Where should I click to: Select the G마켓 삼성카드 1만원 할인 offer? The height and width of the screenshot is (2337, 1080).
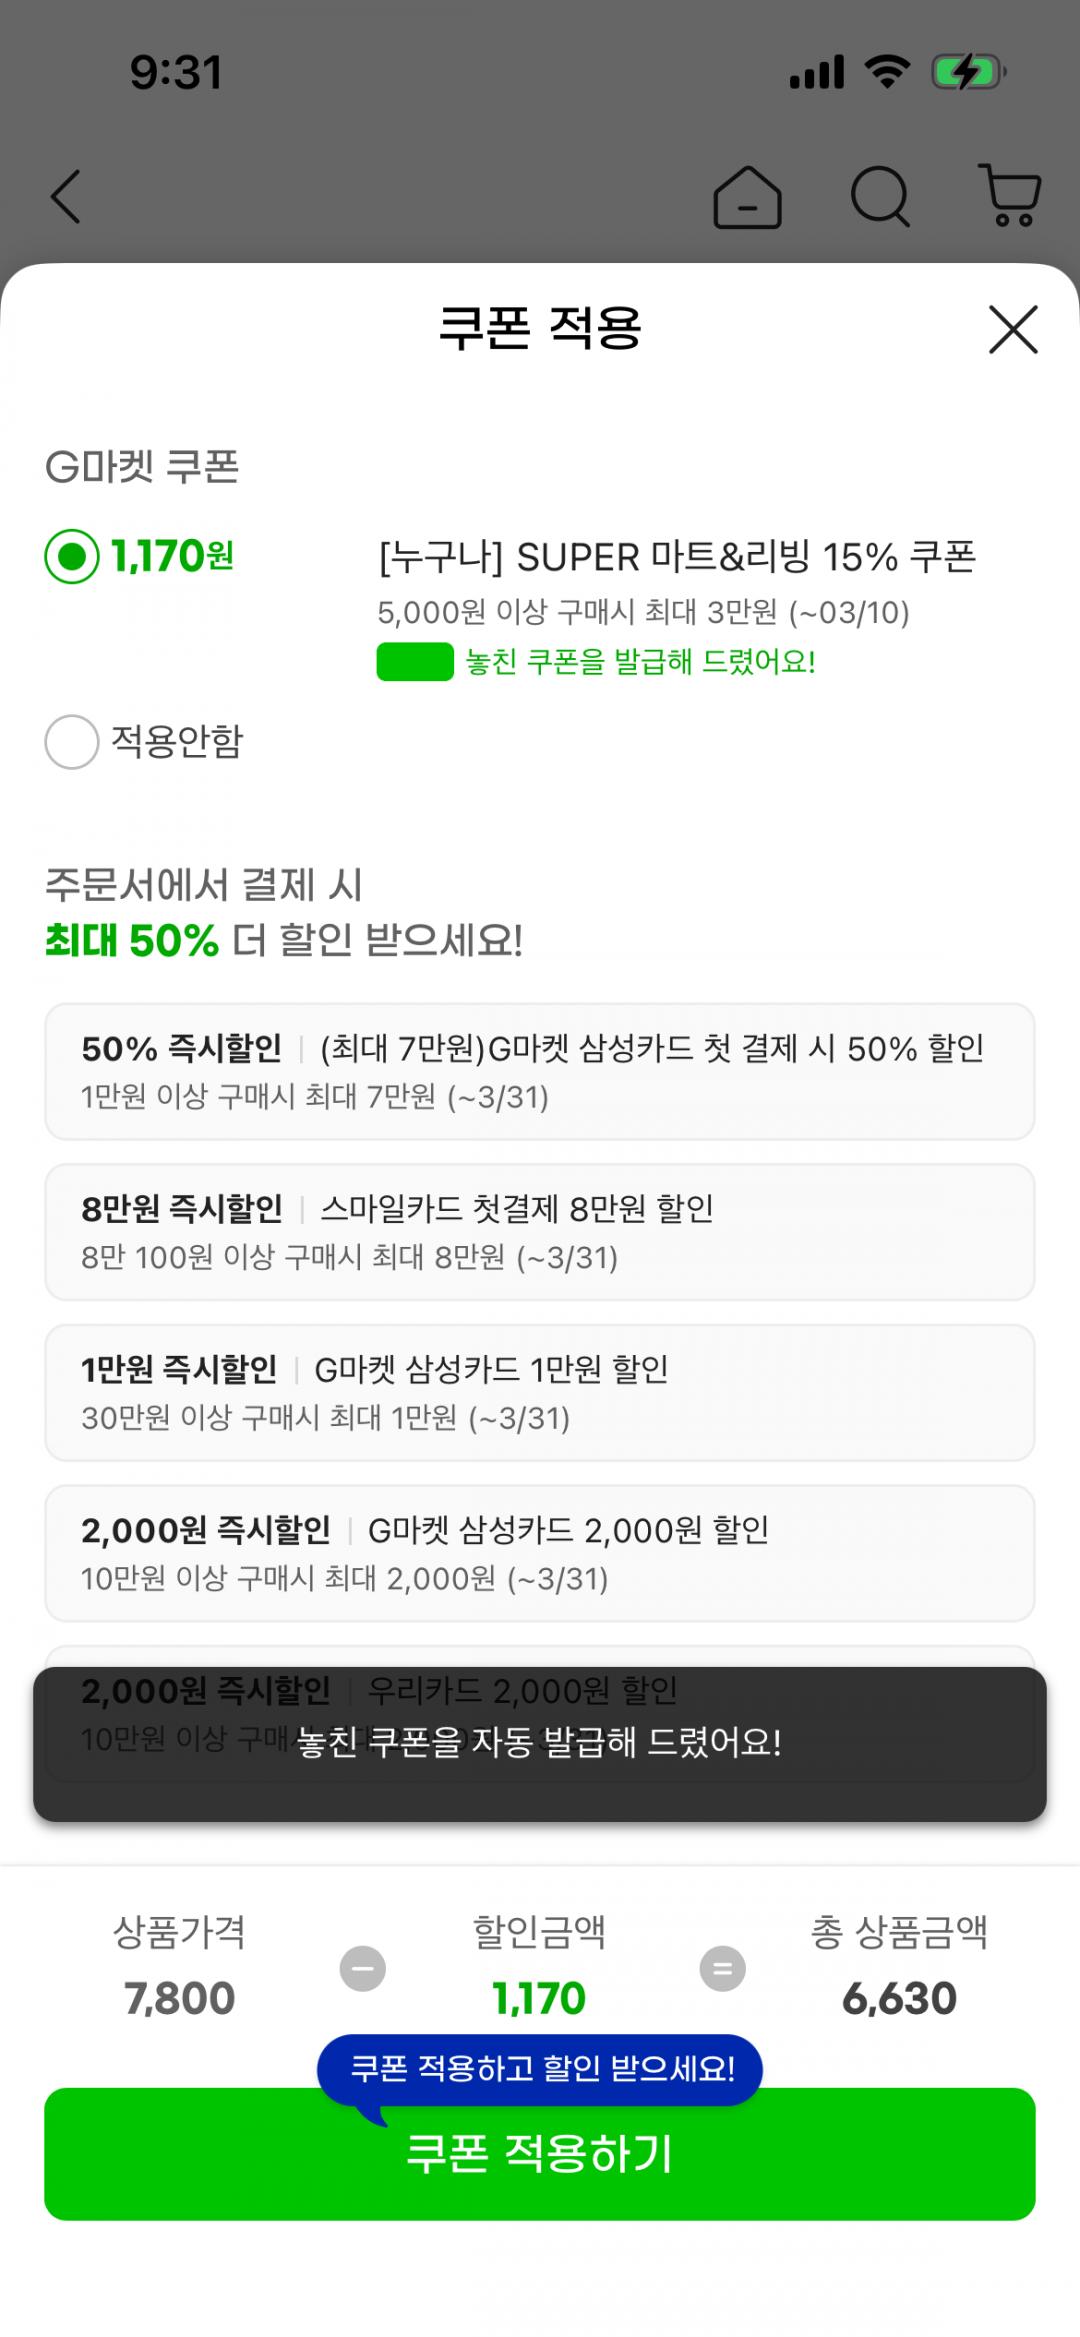point(540,1392)
